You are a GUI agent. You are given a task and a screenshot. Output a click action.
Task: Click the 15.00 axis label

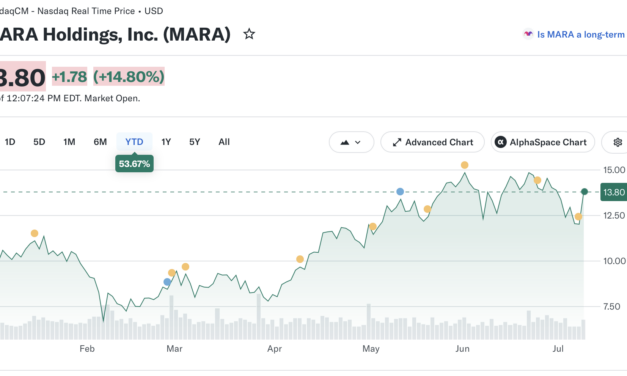(614, 170)
